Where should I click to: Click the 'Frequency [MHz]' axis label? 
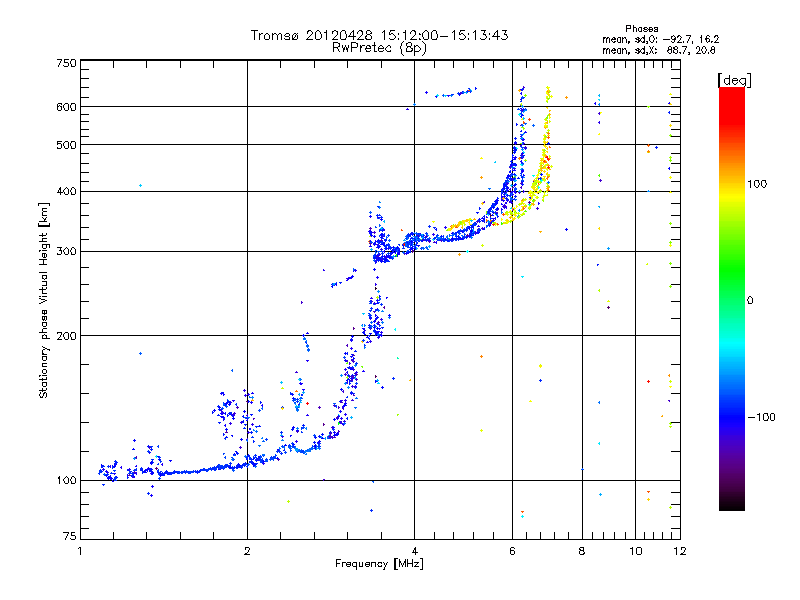pyautogui.click(x=379, y=564)
